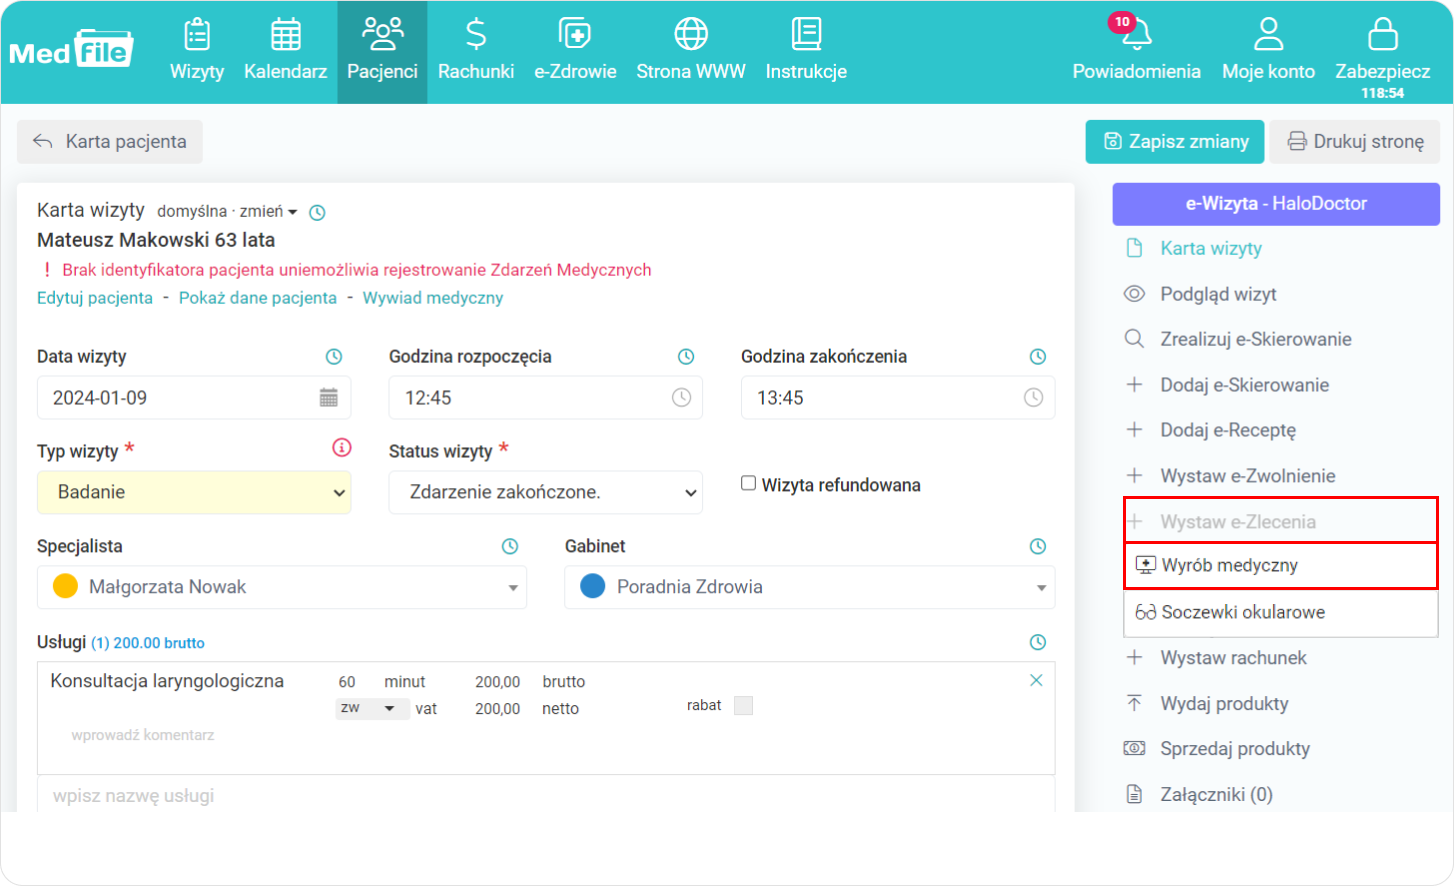Open the Gabinet Poradnia Zdrowia dropdown

pyautogui.click(x=810, y=587)
